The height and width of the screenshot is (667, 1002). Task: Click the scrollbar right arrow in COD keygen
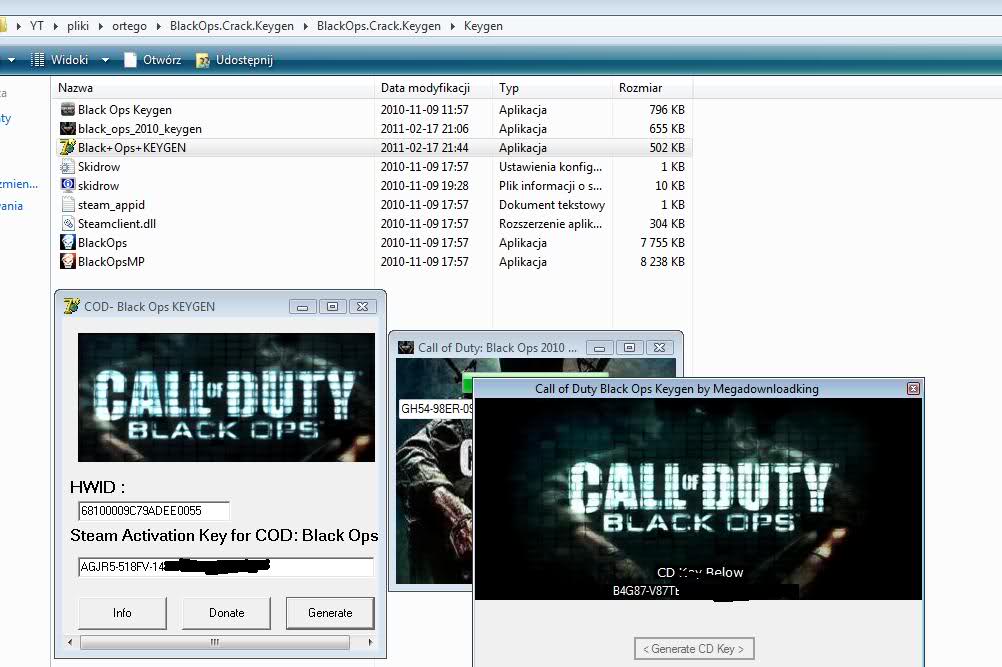[371, 642]
